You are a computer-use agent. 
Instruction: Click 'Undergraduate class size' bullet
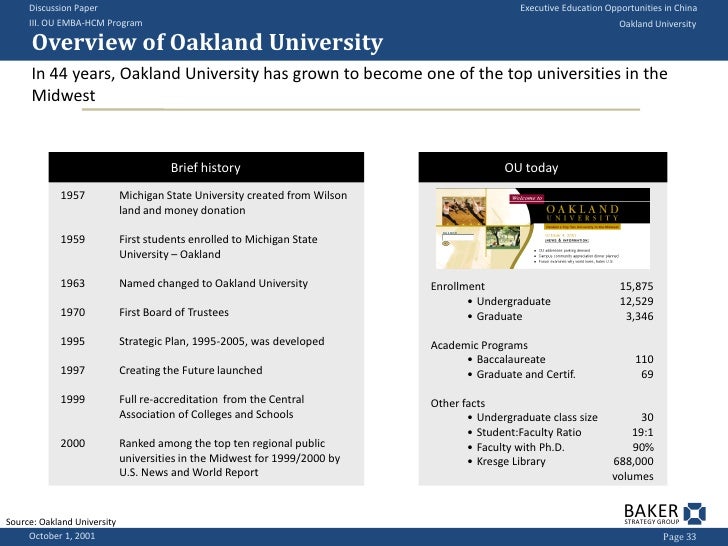[x=532, y=417]
